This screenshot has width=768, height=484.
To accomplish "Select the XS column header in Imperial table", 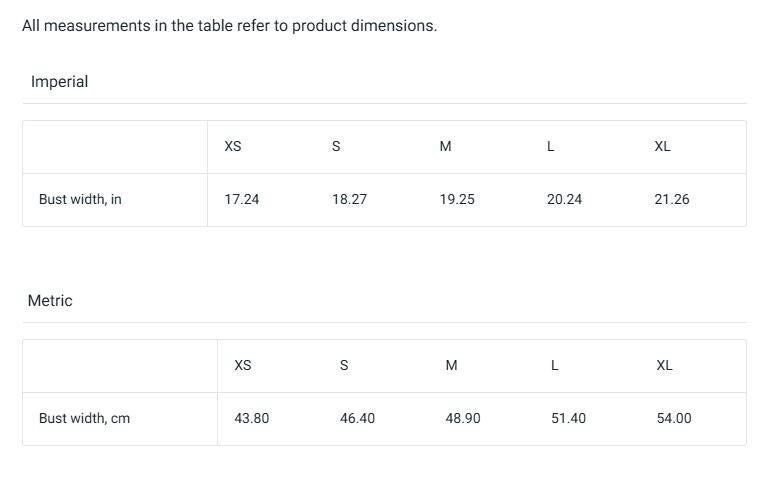I will (x=233, y=147).
